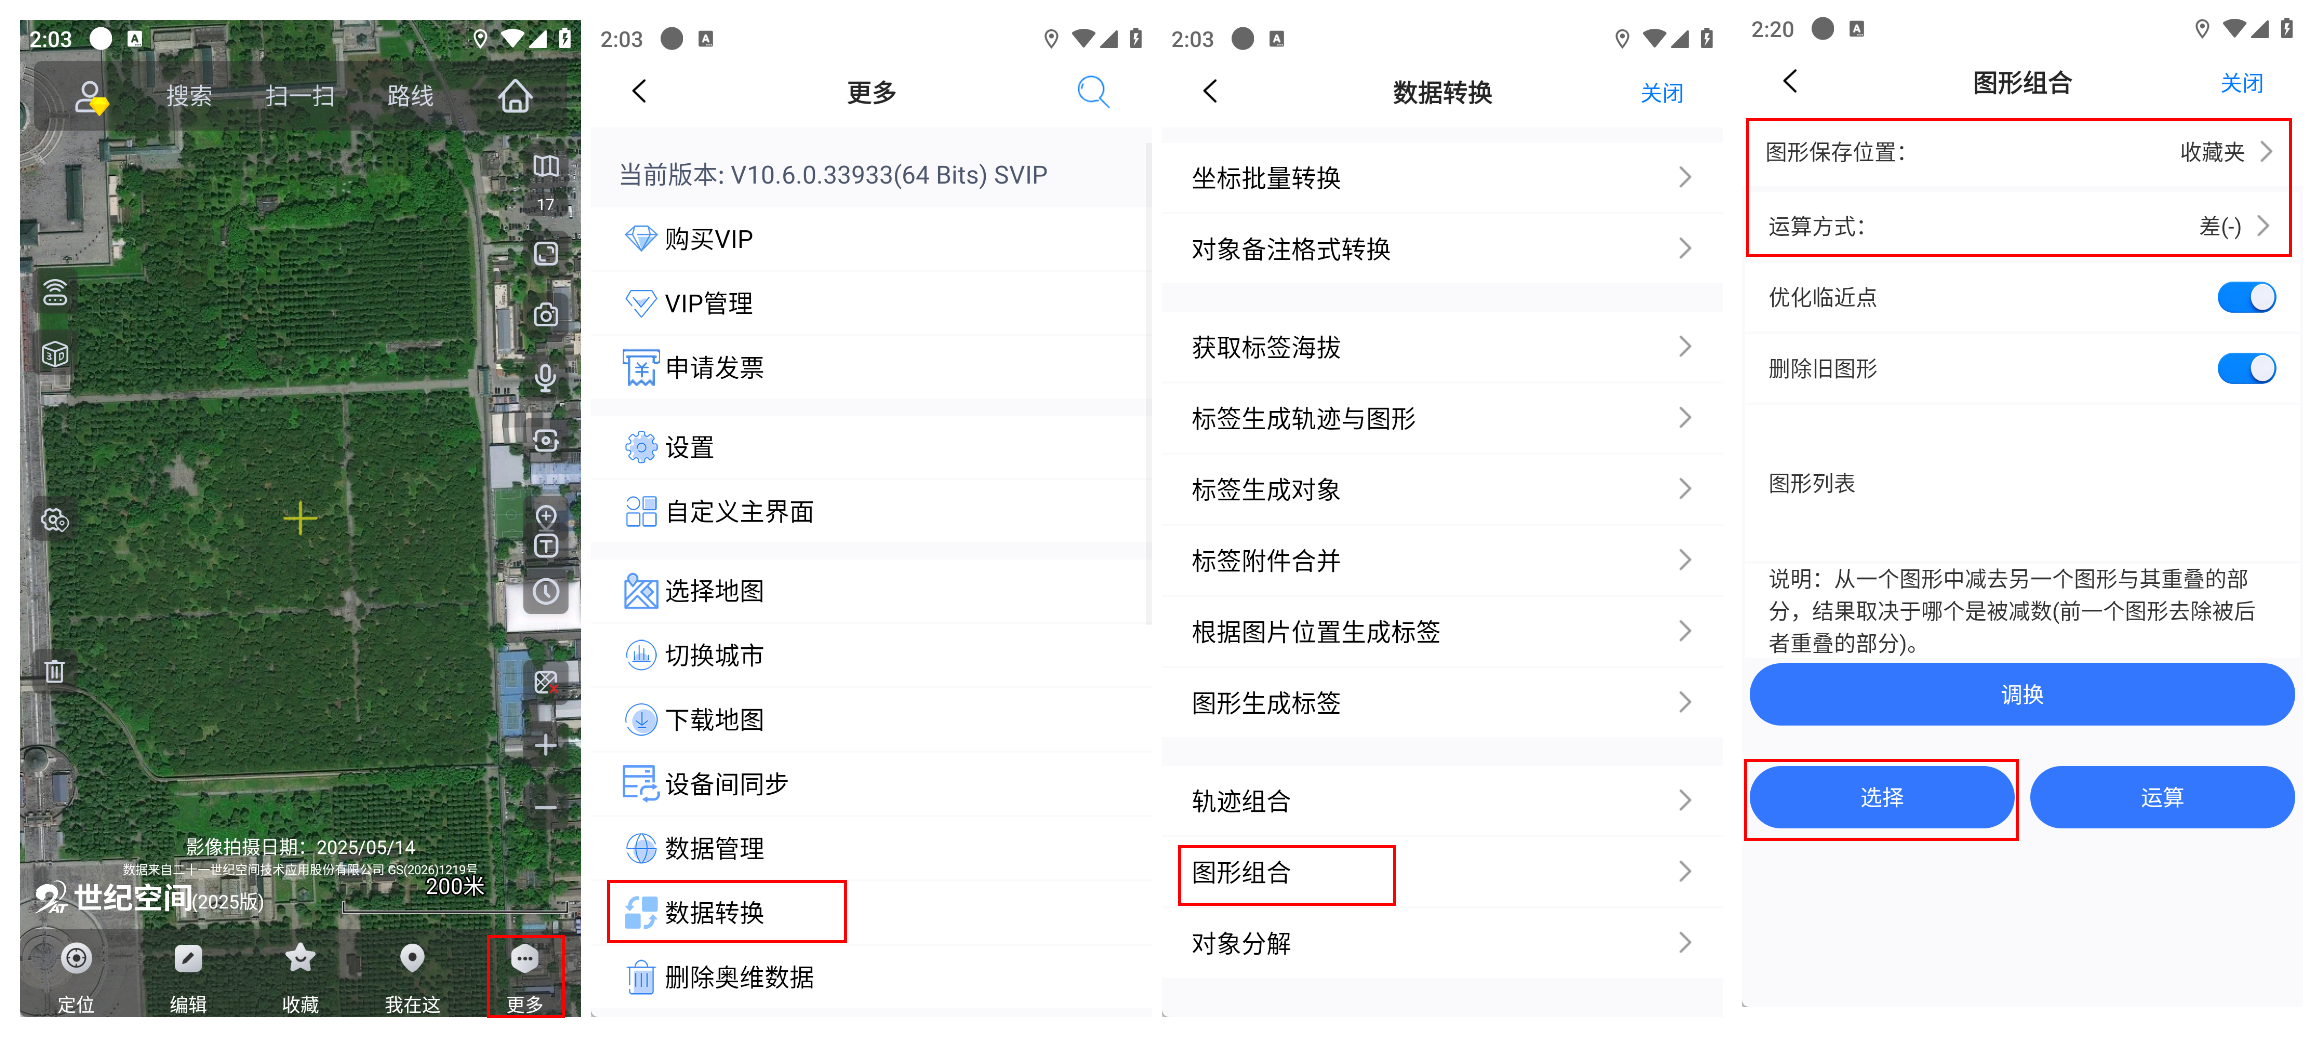Select the text label T tool

546,546
